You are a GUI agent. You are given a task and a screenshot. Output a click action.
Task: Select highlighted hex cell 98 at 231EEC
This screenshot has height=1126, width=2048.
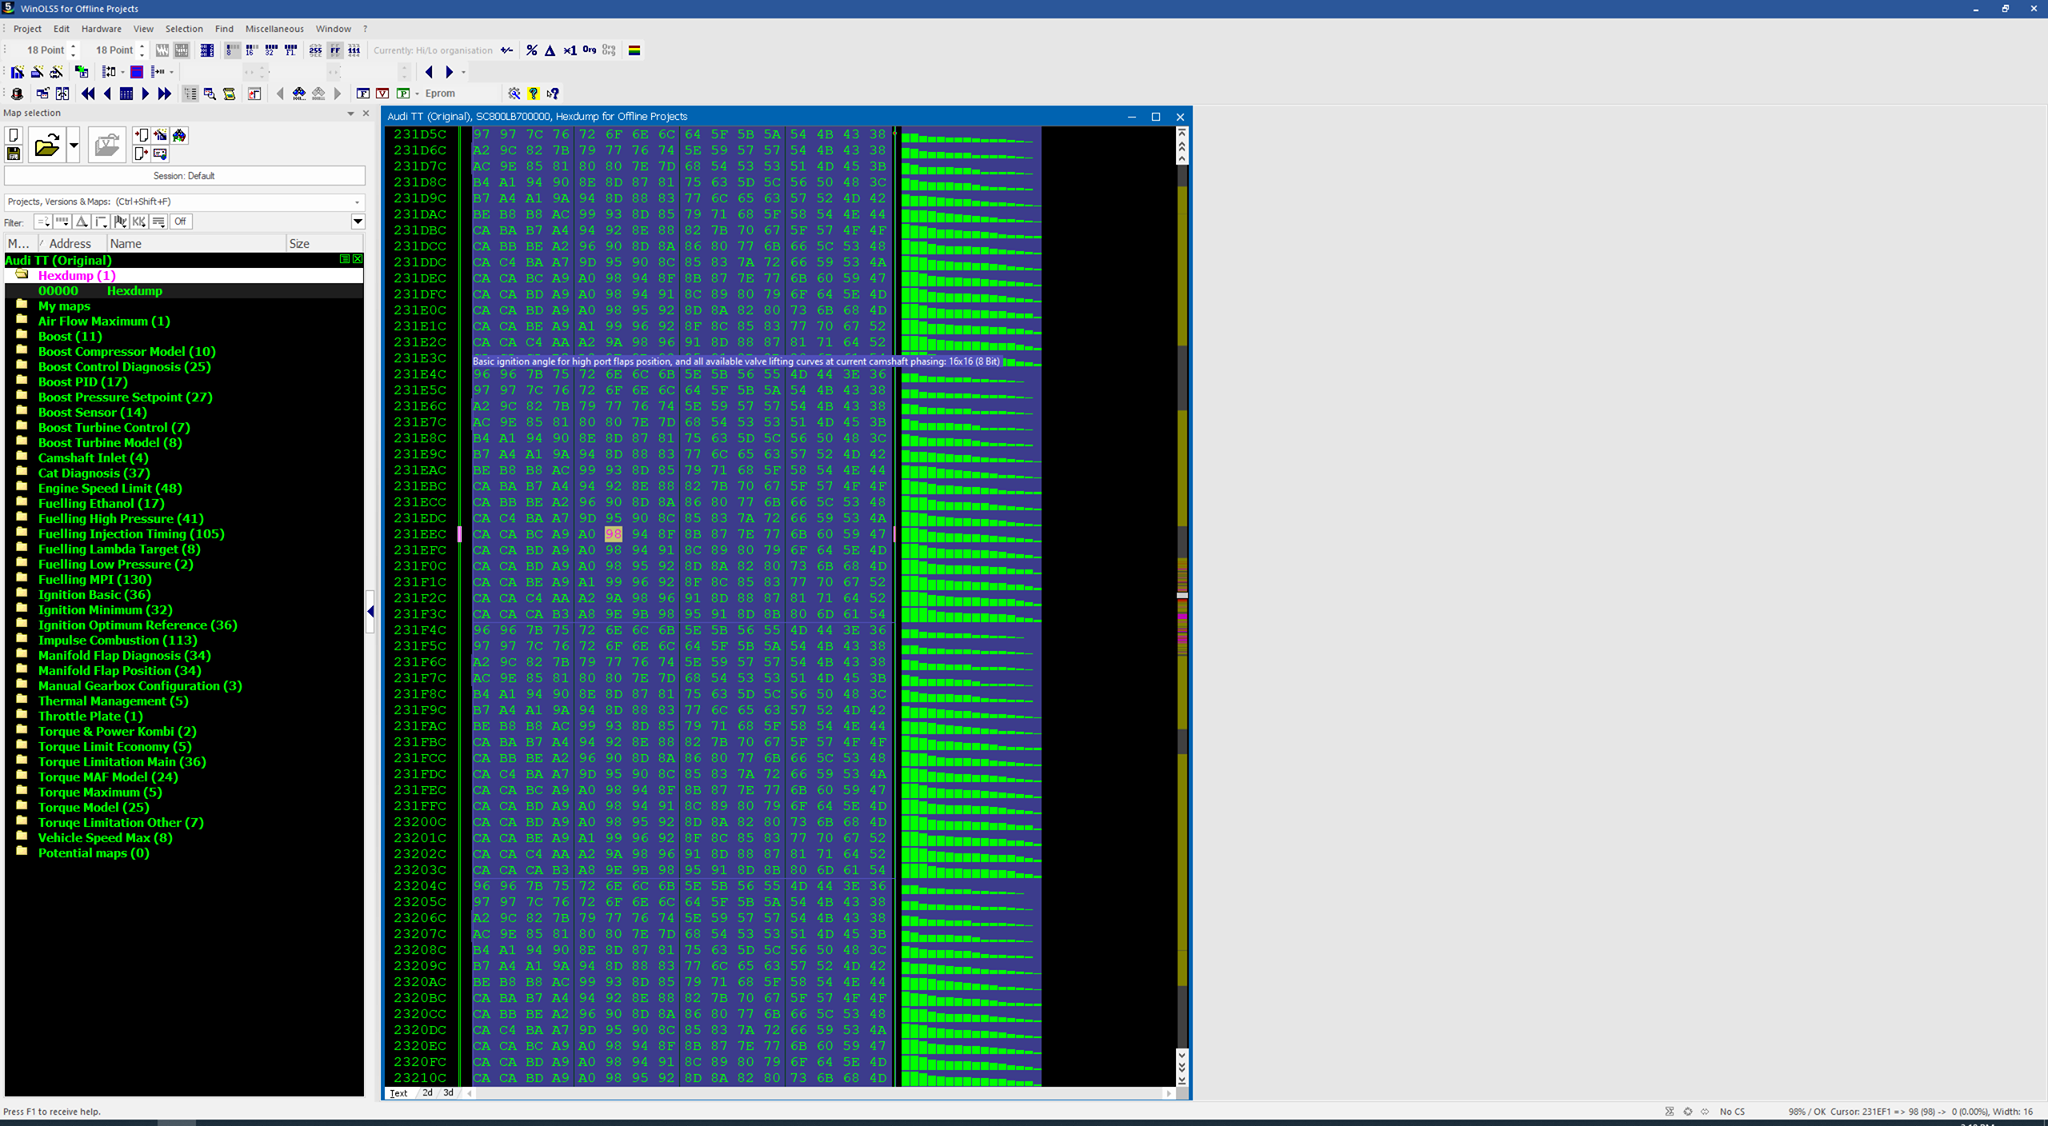coord(613,534)
